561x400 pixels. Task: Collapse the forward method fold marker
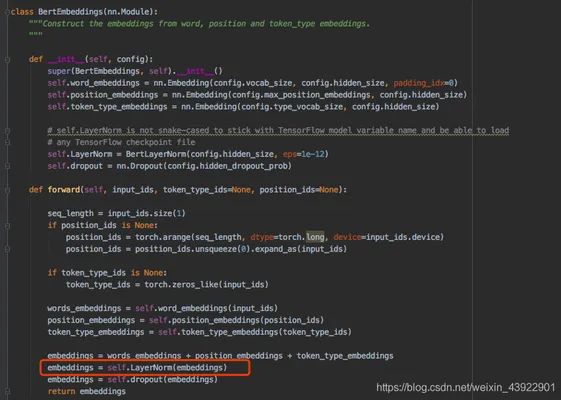click(8, 190)
